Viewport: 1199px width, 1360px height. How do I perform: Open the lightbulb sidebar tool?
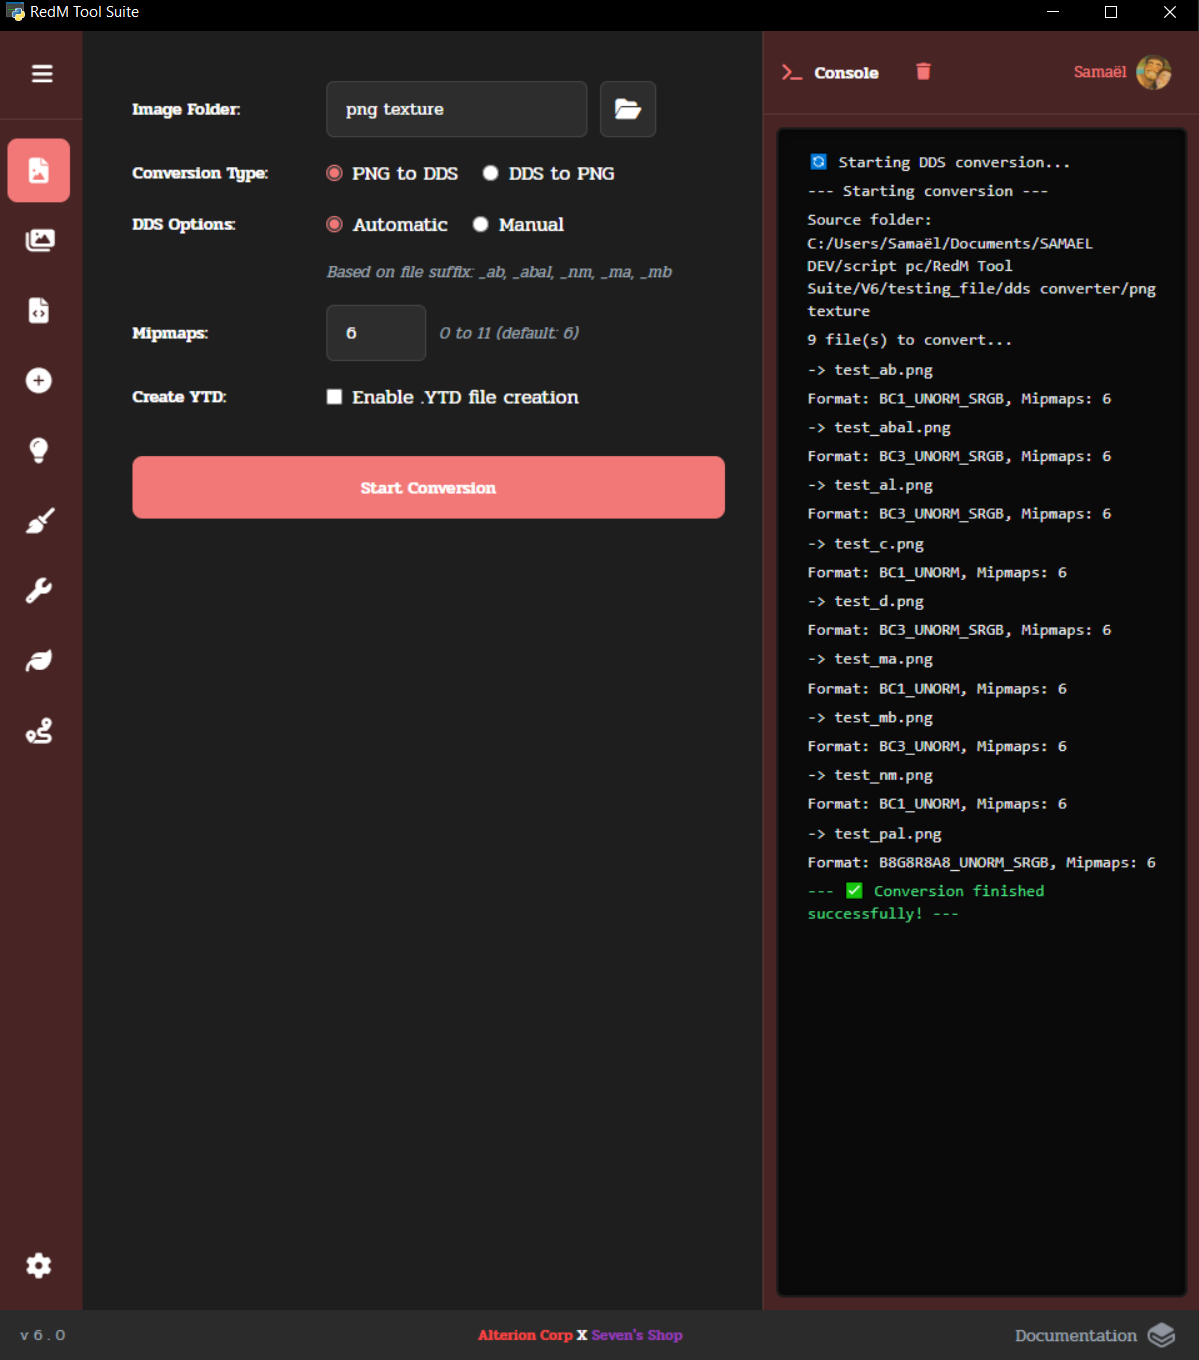(39, 450)
